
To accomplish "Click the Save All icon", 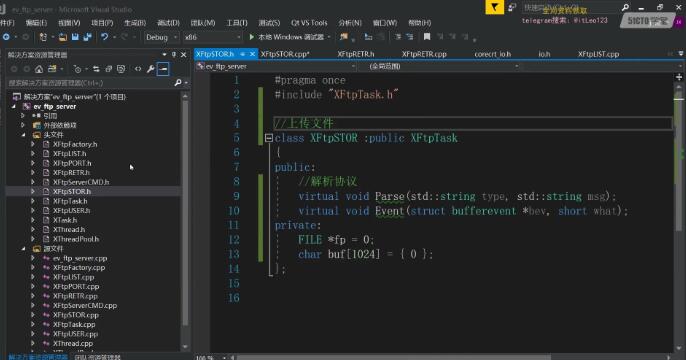I will point(87,37).
